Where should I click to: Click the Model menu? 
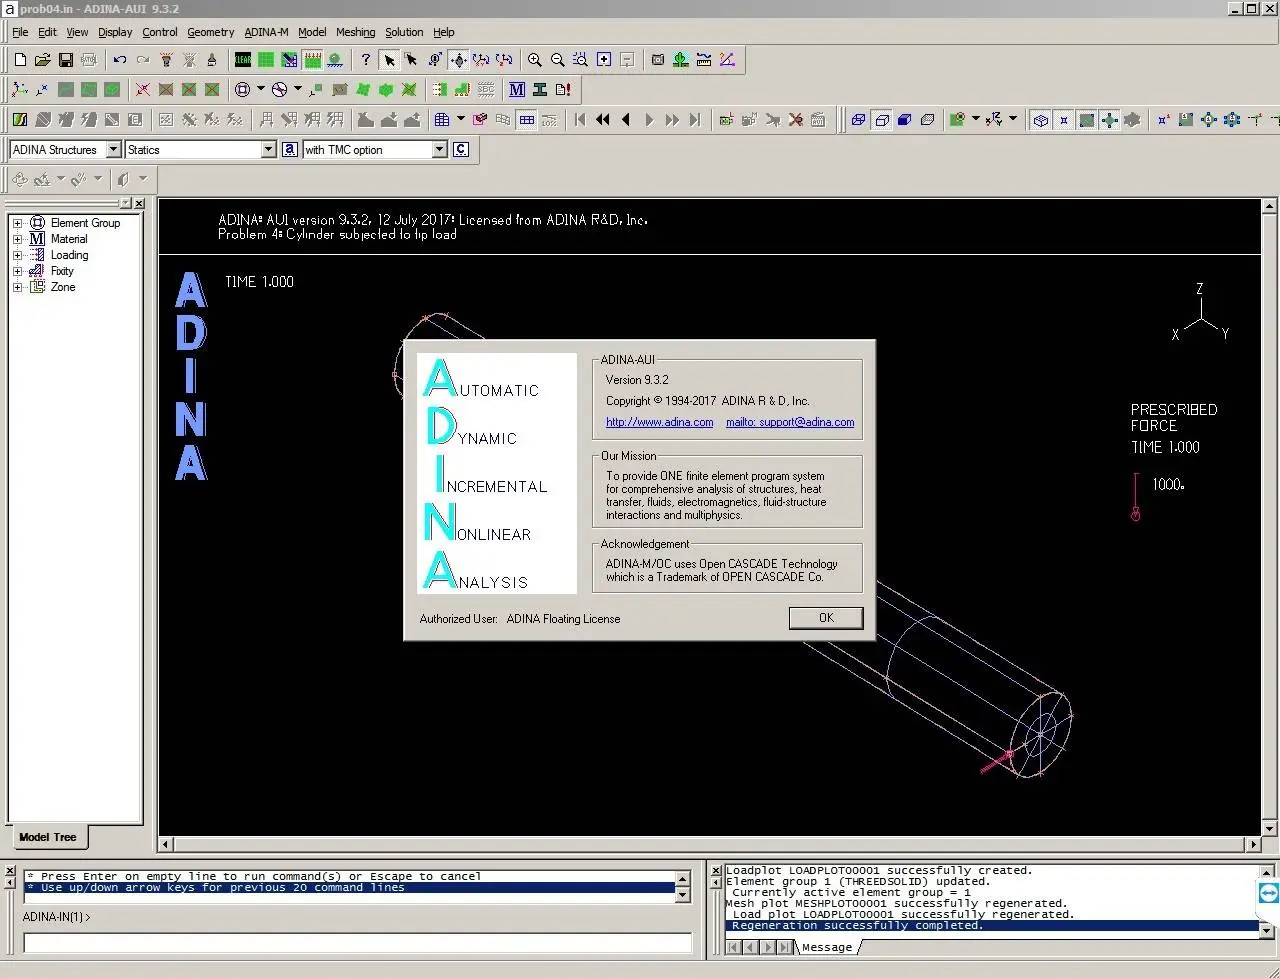(x=312, y=32)
